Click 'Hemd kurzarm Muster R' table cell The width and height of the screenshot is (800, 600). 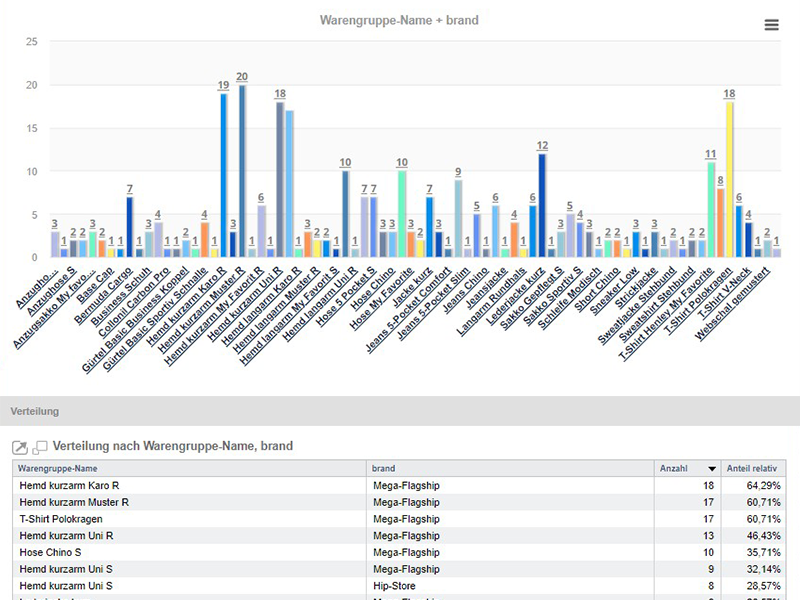(74, 503)
